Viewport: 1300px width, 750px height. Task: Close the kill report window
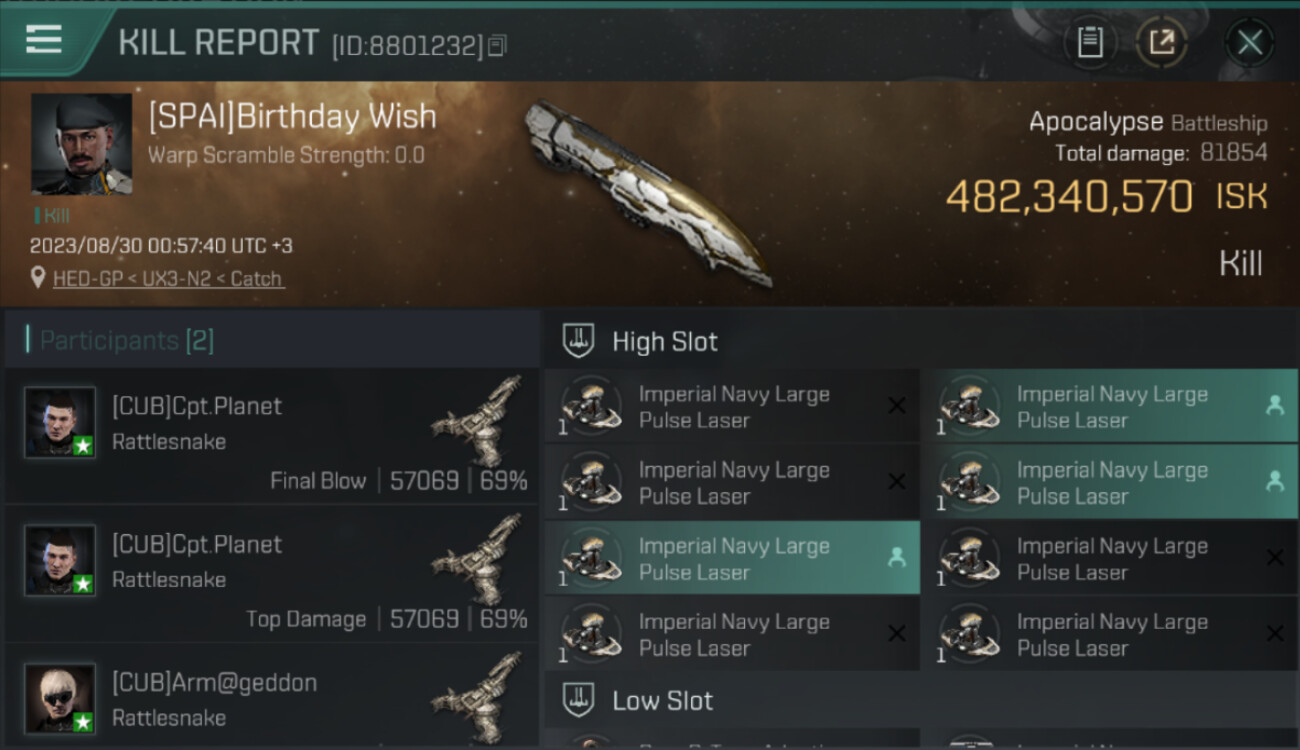(x=1249, y=42)
